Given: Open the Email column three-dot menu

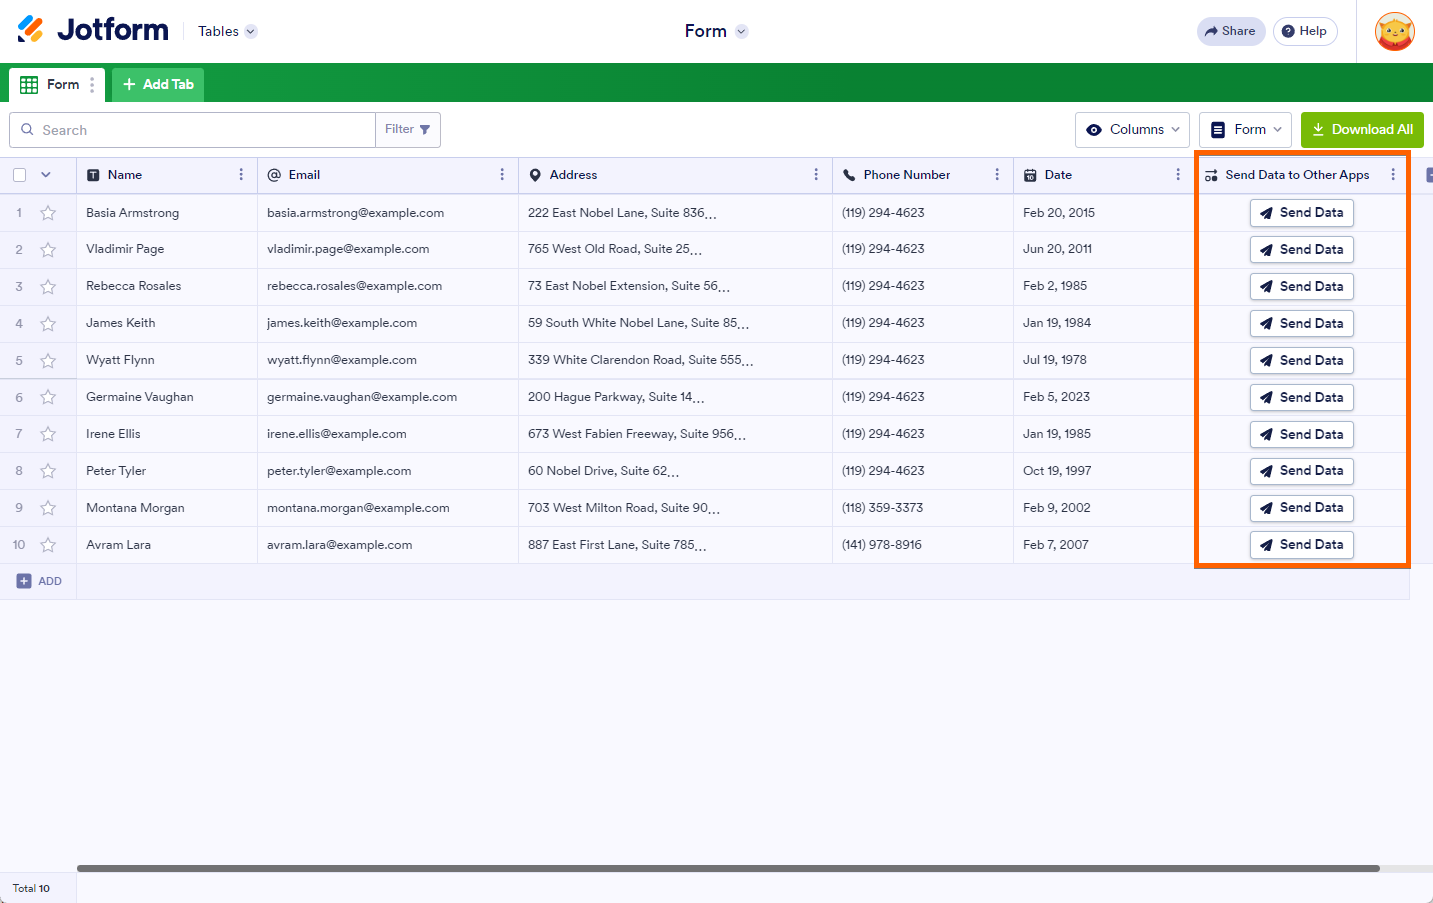Looking at the screenshot, I should (x=502, y=175).
